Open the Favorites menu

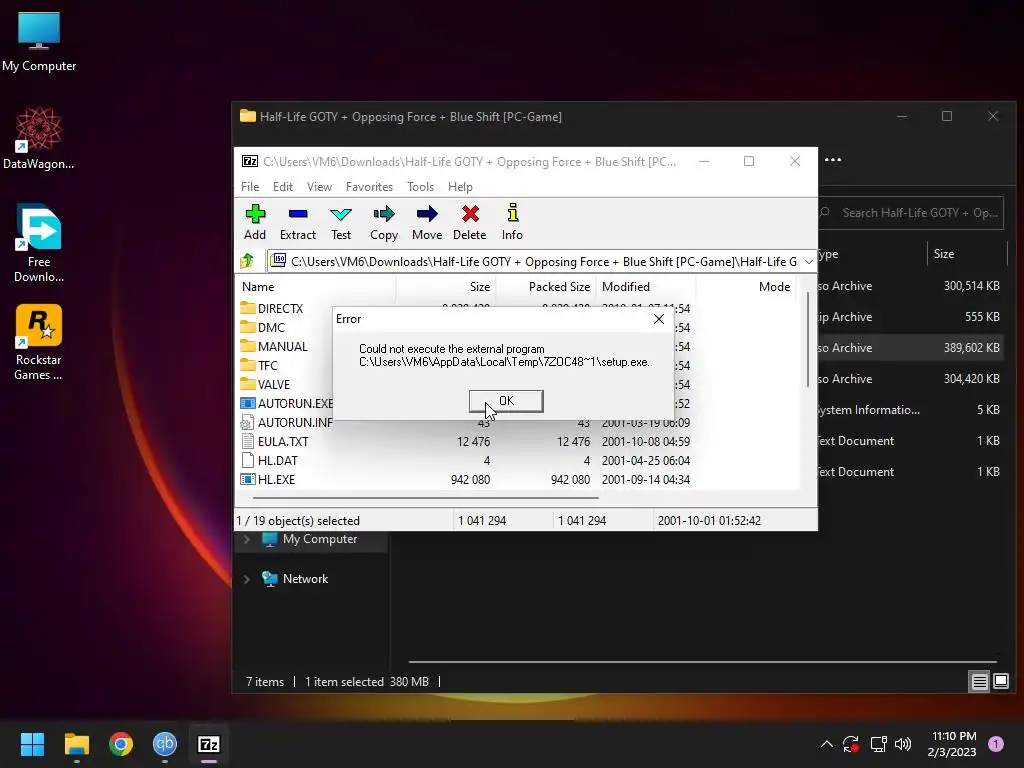[x=369, y=187]
